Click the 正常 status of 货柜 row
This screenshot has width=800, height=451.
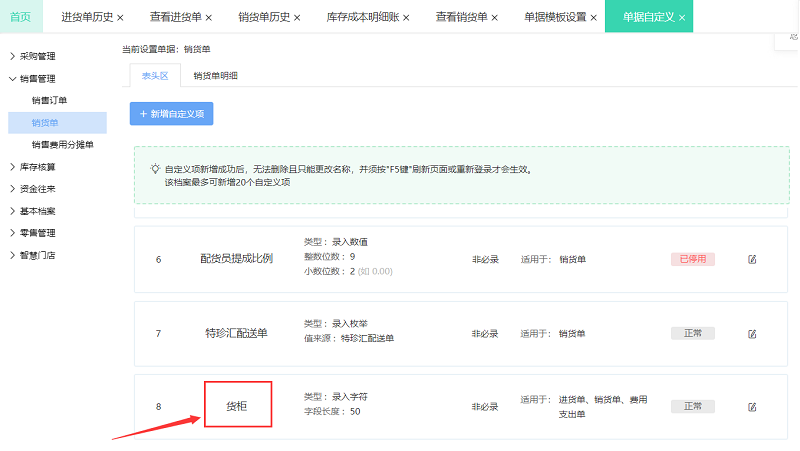693,407
